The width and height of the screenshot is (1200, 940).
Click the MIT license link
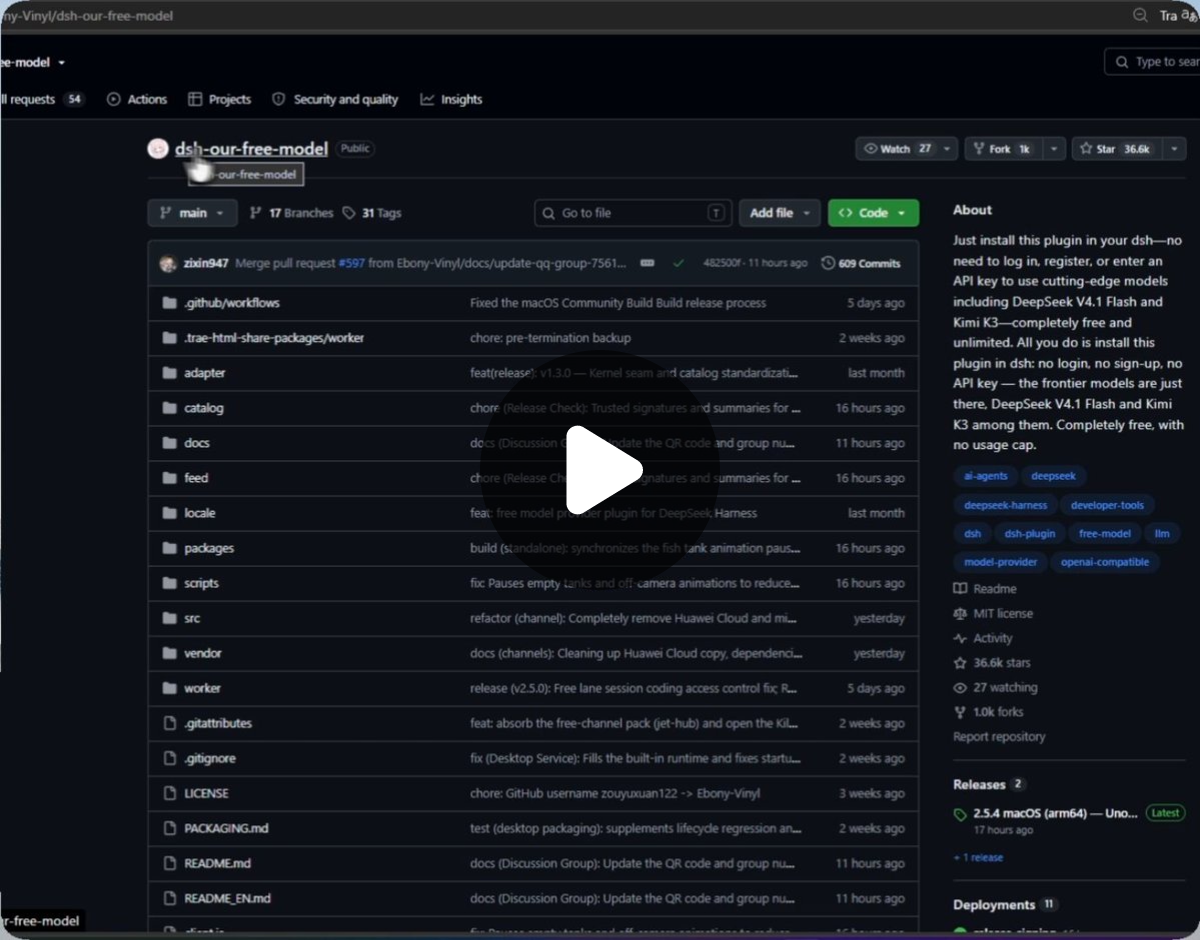pos(993,613)
